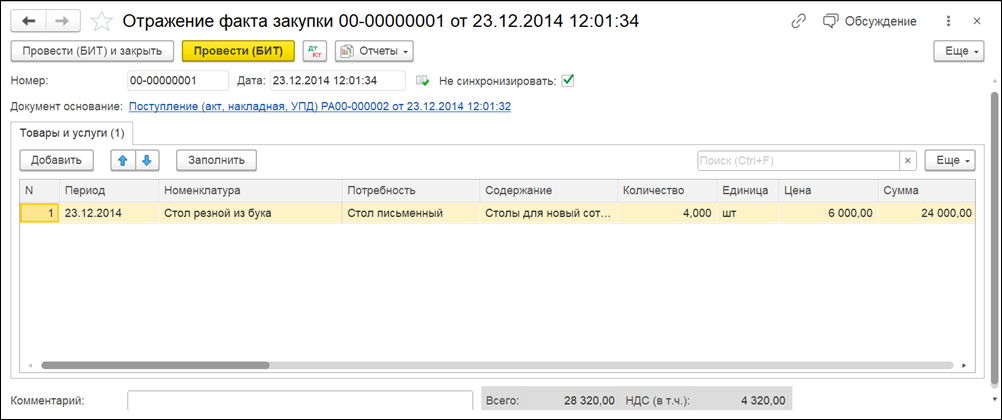The image size is (1002, 420).
Task: Select the row number 1 cell
Action: (40, 213)
